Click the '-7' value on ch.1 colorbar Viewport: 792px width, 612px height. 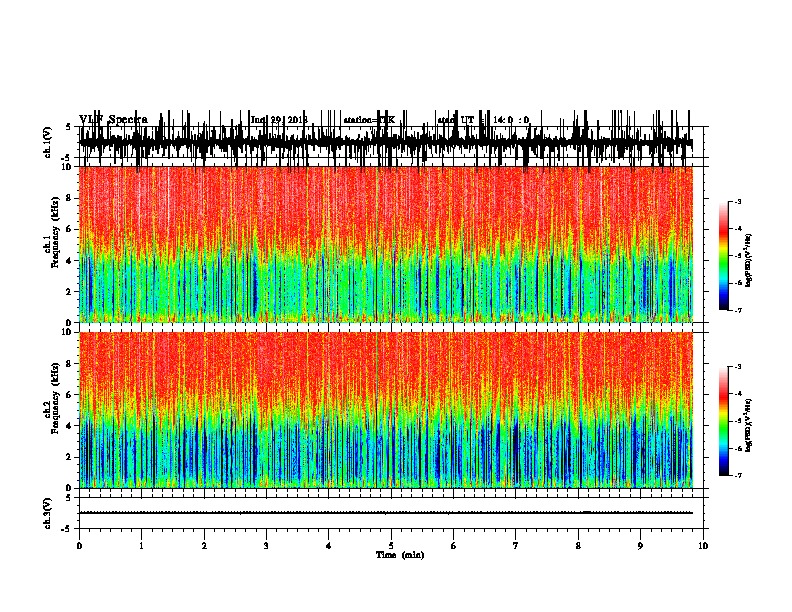click(x=737, y=310)
